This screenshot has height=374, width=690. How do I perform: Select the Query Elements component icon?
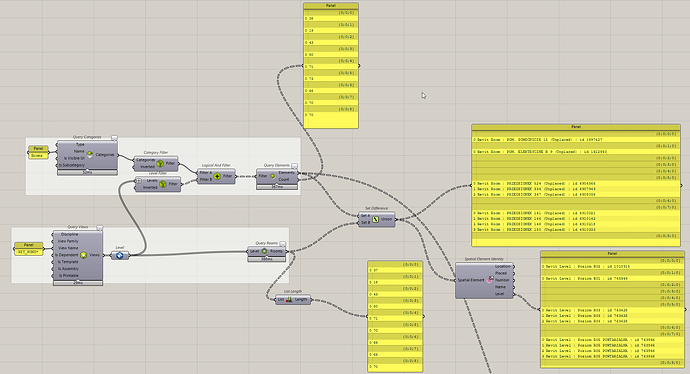[x=273, y=176]
